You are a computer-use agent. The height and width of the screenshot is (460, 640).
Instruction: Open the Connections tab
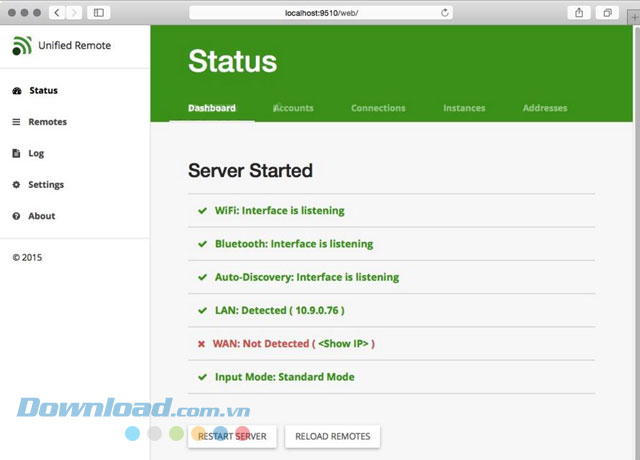(378, 108)
